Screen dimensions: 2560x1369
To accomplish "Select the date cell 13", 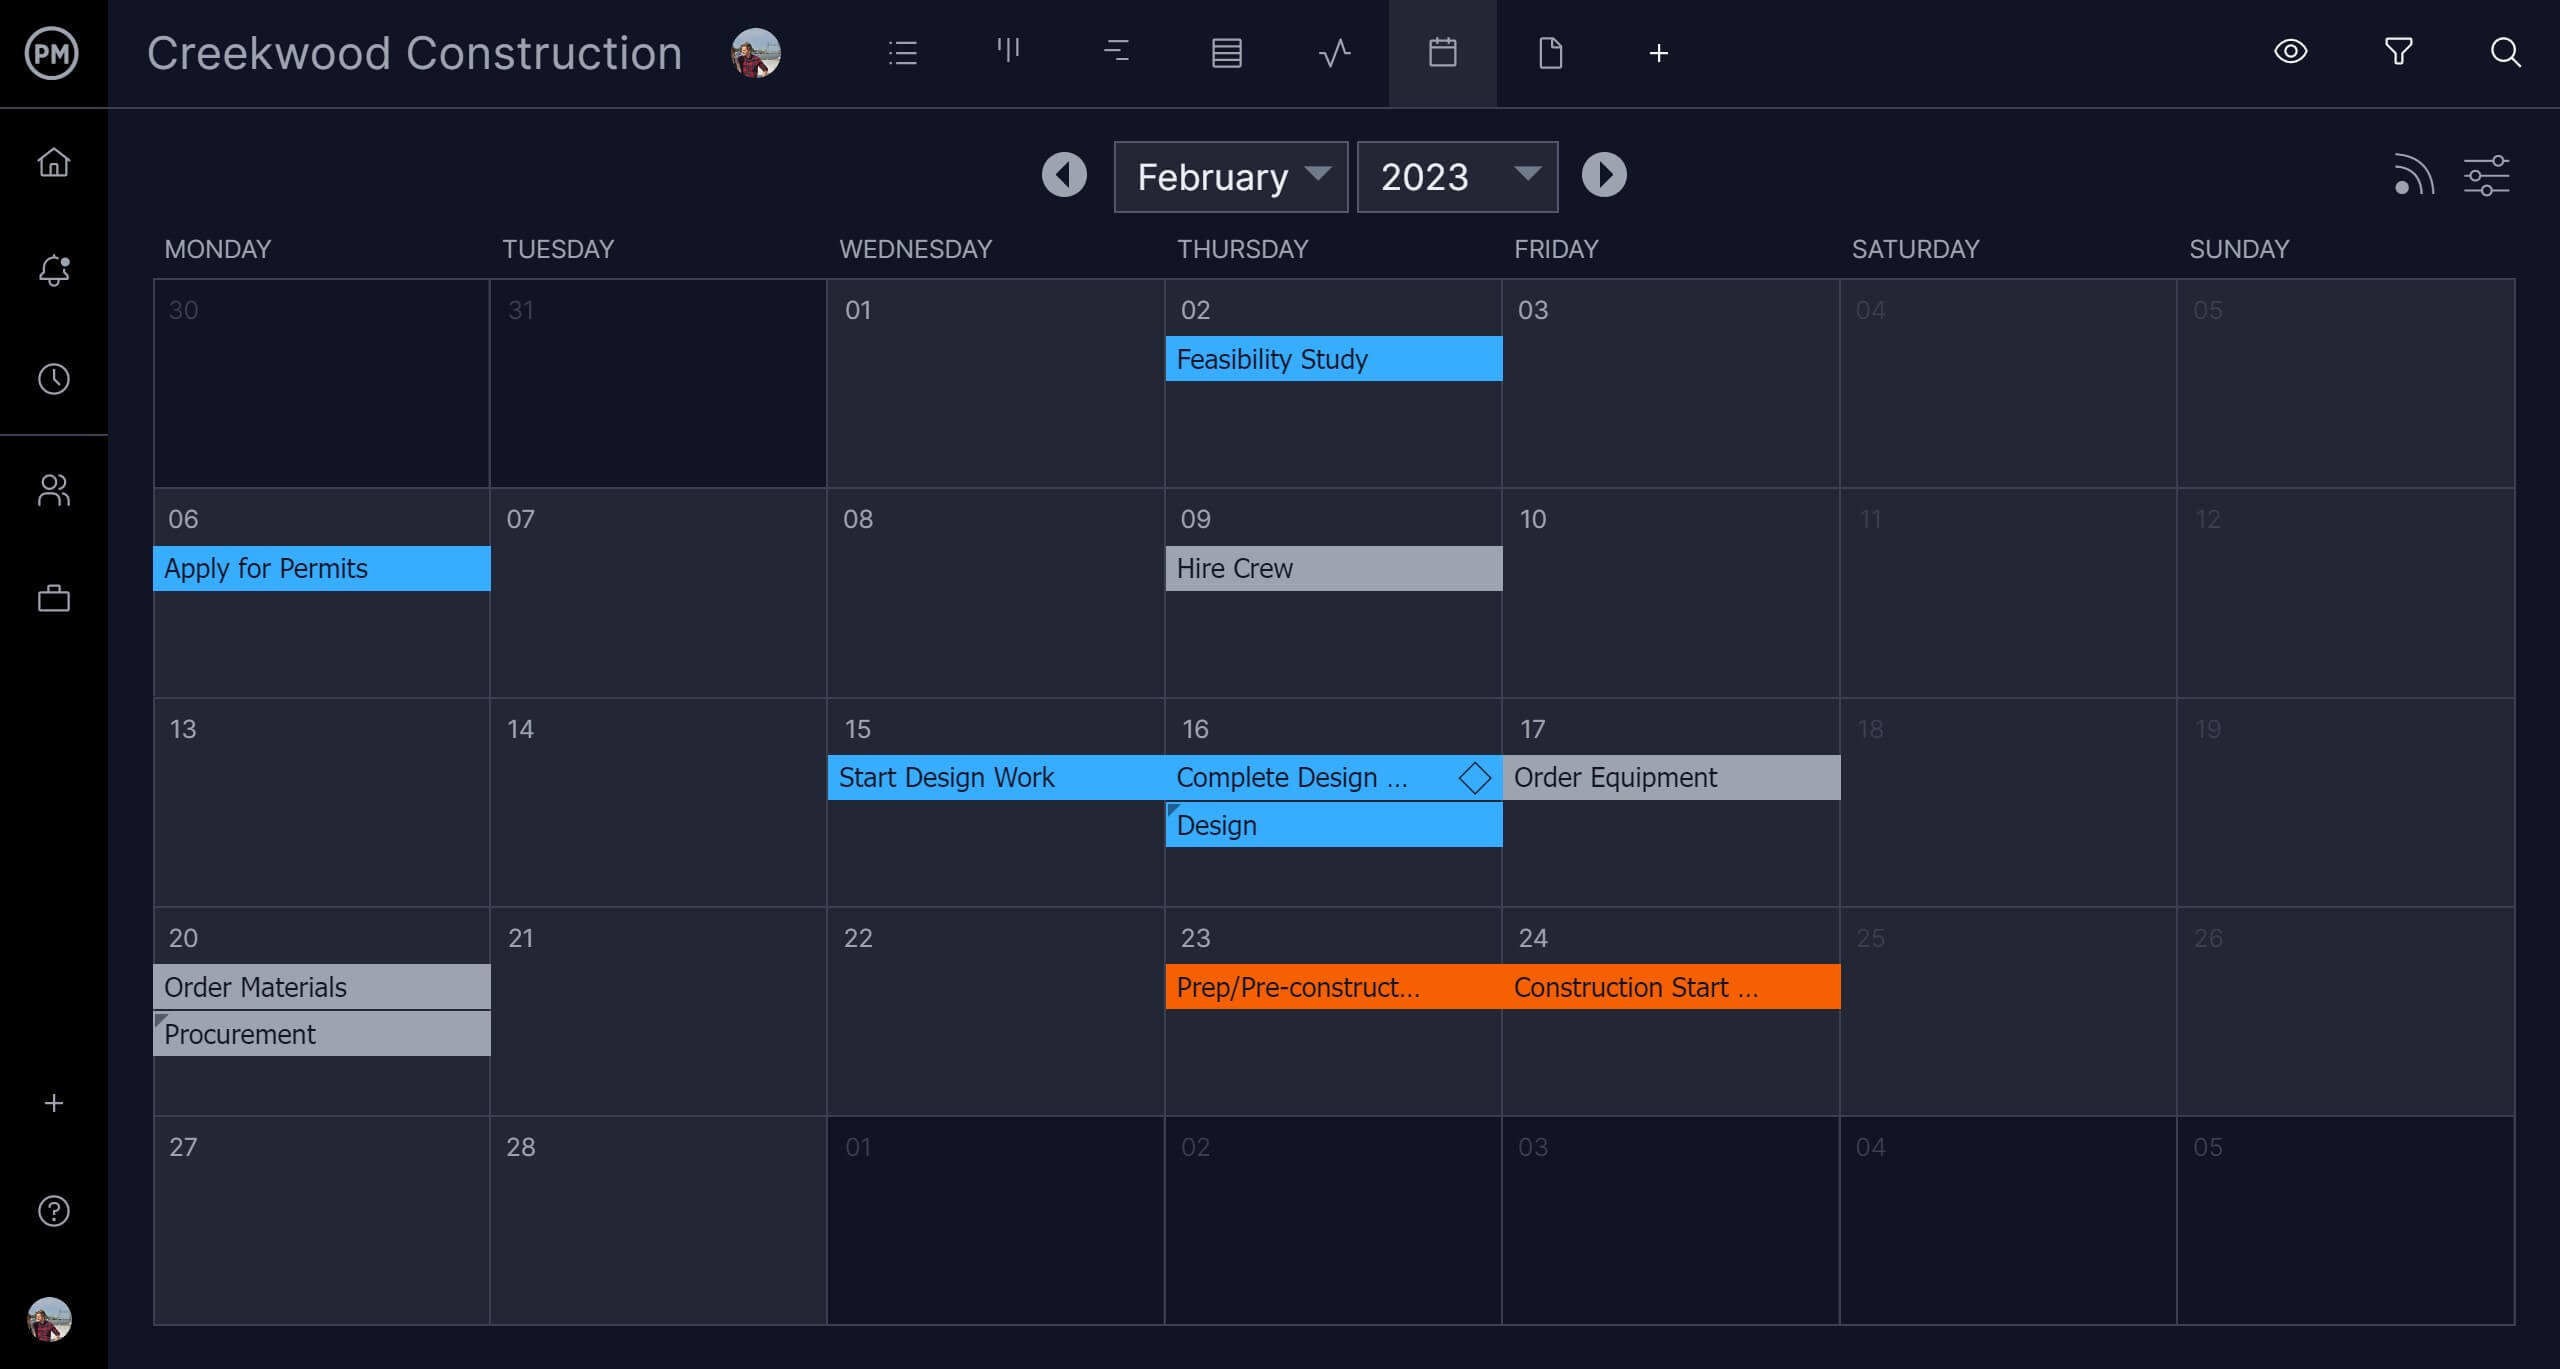I will [x=321, y=803].
